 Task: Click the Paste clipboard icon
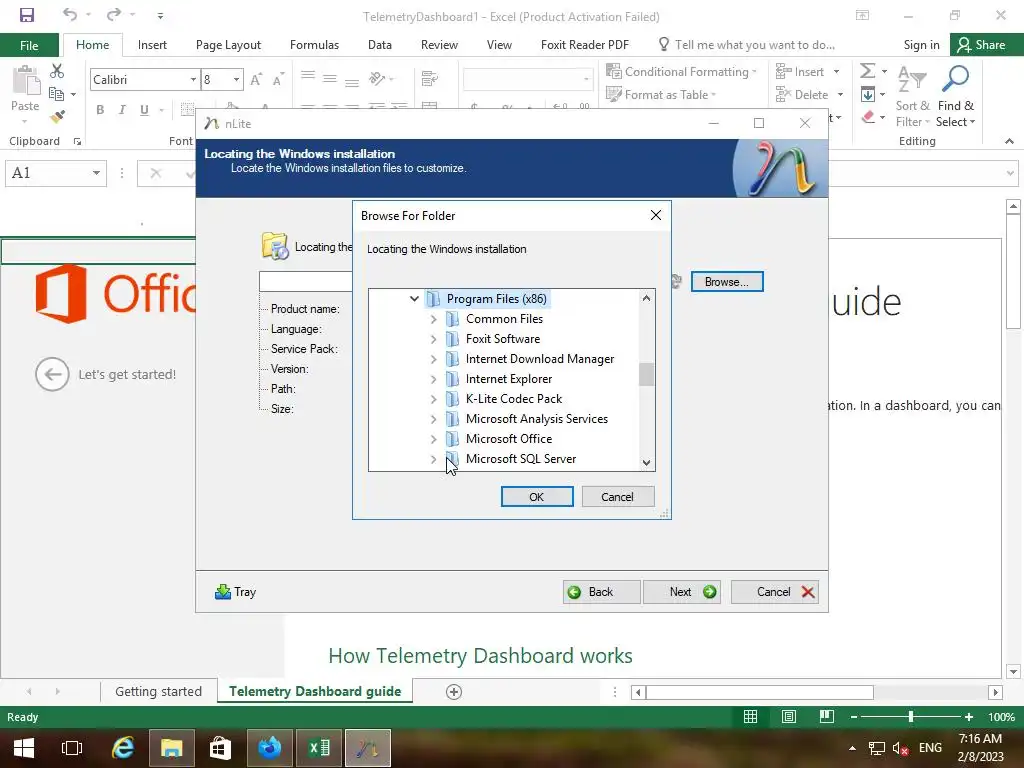pyautogui.click(x=25, y=82)
